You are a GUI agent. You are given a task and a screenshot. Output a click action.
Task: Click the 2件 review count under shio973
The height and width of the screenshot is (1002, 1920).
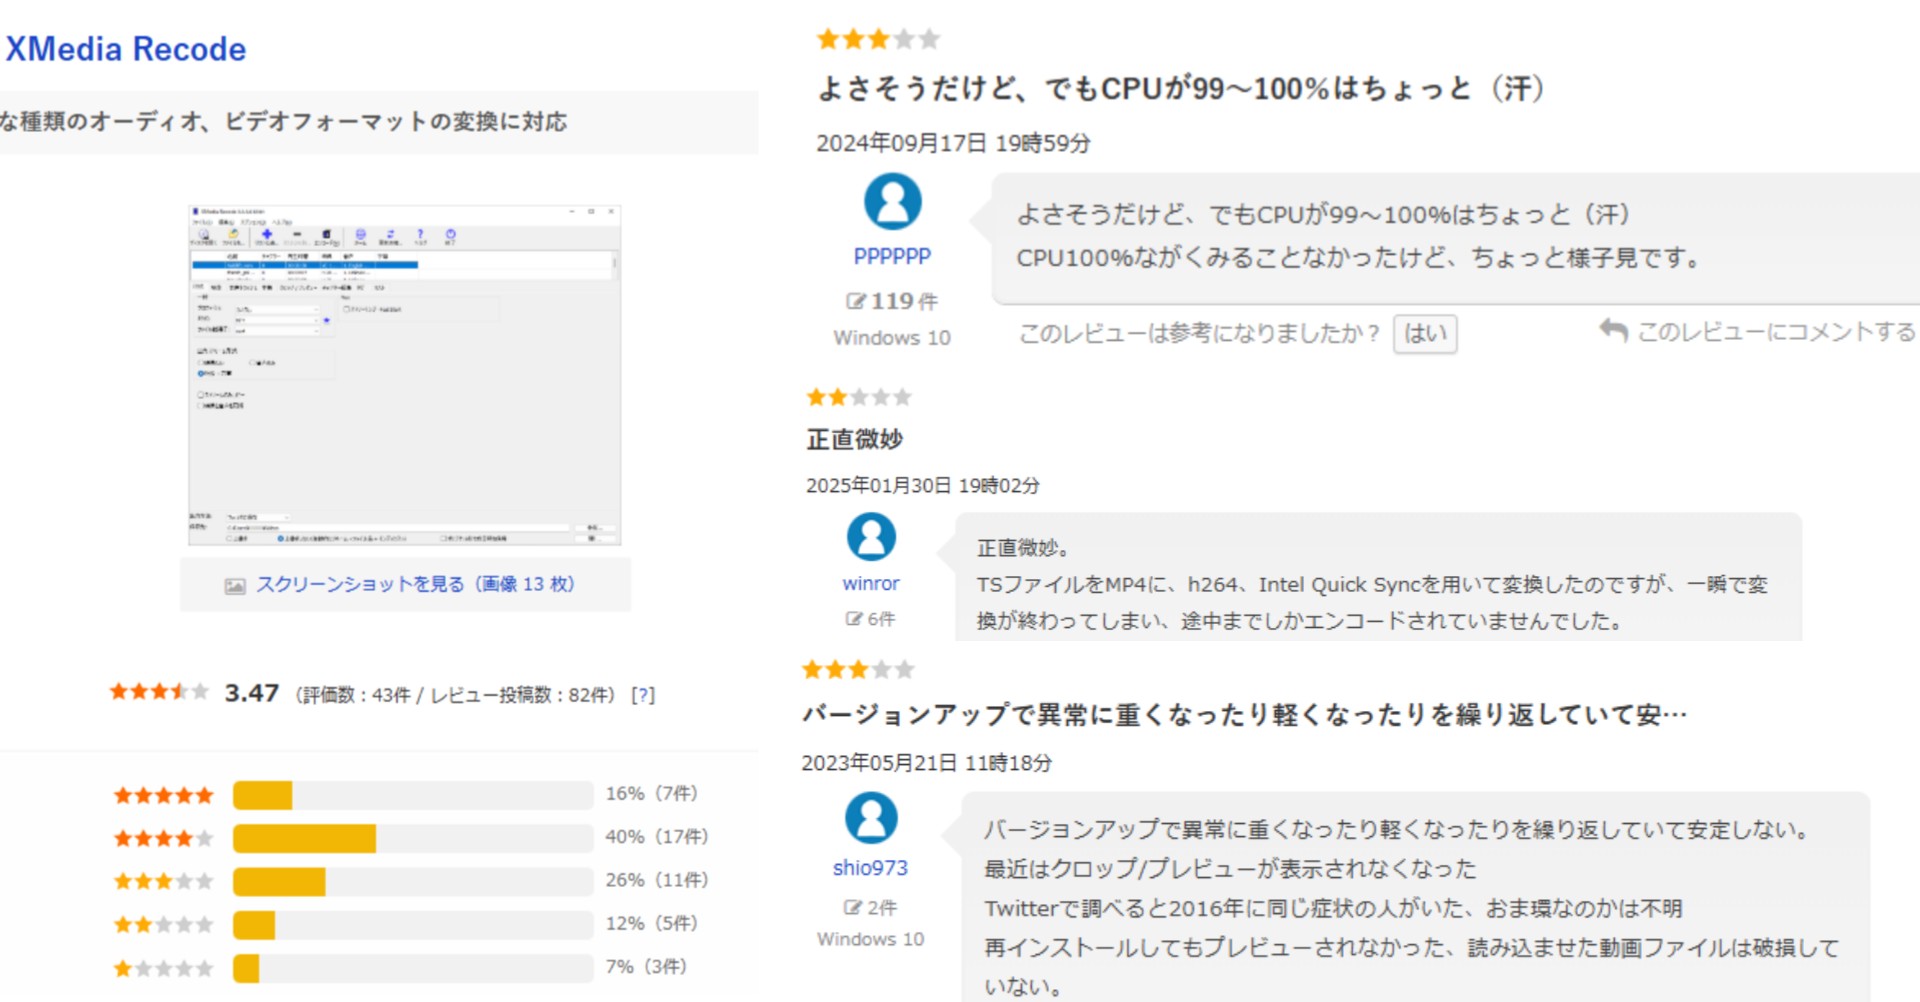tap(871, 908)
